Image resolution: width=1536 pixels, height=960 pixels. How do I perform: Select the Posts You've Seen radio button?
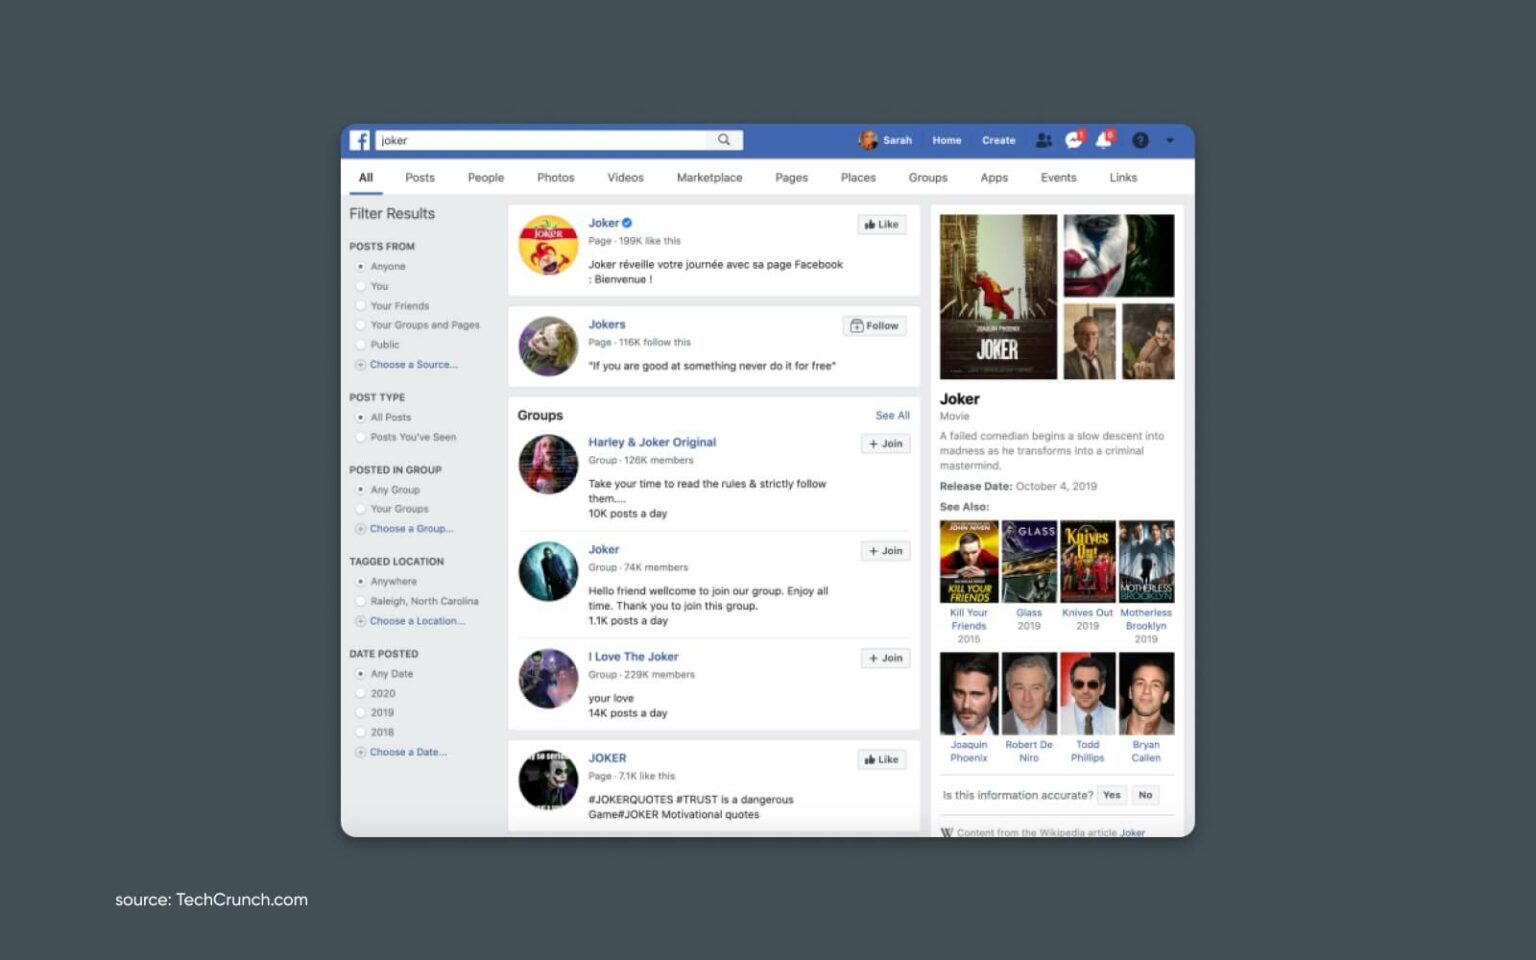click(x=360, y=437)
